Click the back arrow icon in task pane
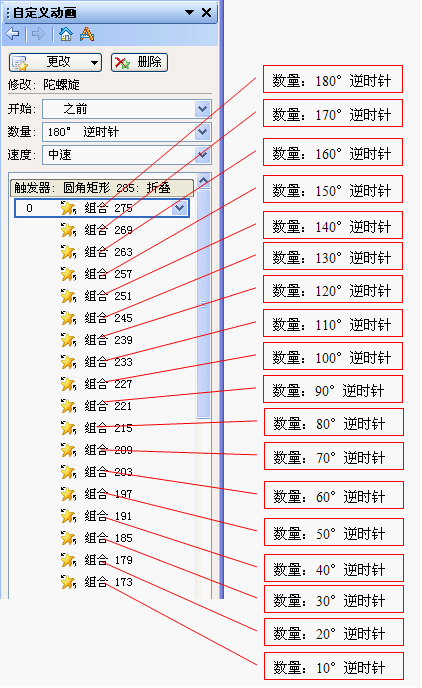The width and height of the screenshot is (422, 688). coord(13,34)
